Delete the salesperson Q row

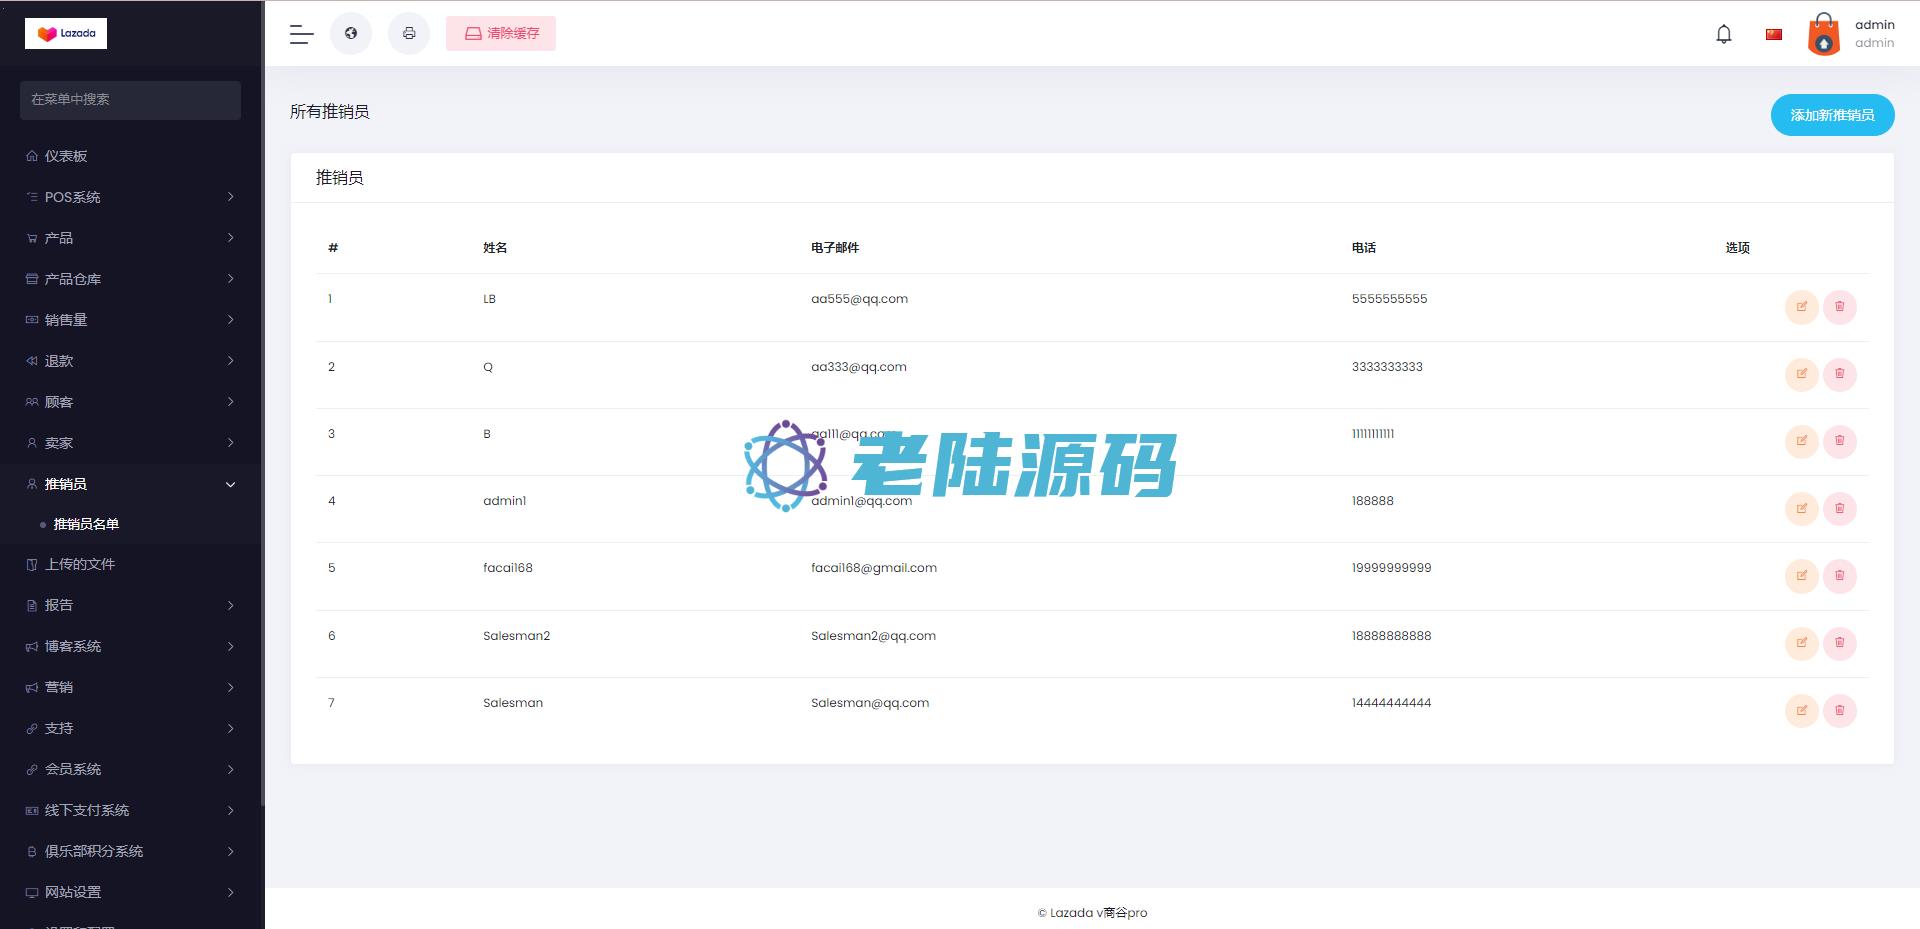point(1839,374)
